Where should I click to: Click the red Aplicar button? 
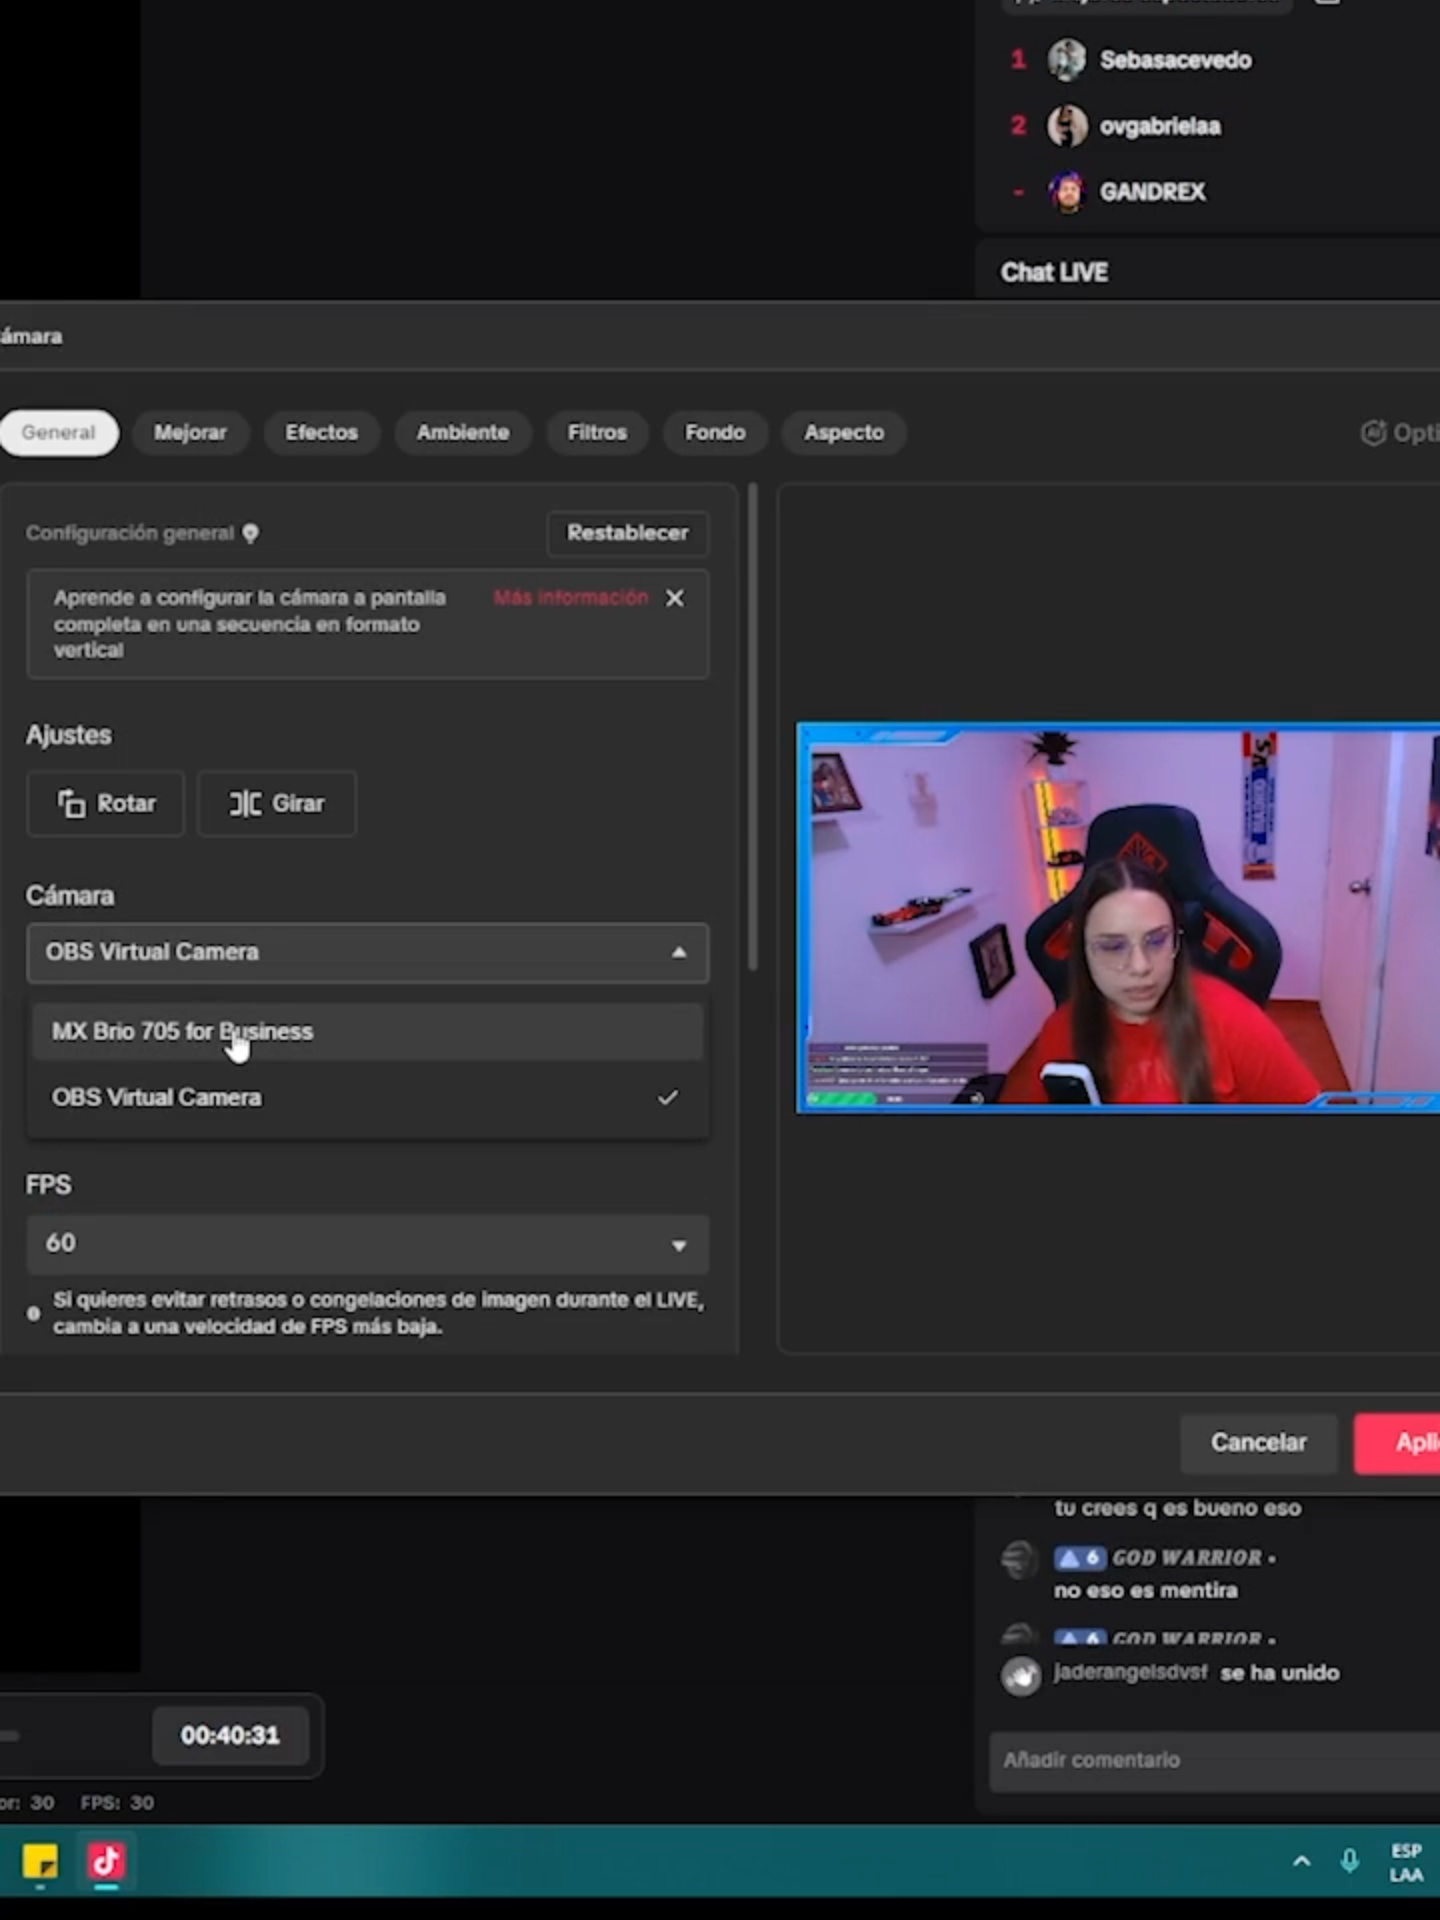[x=1398, y=1443]
